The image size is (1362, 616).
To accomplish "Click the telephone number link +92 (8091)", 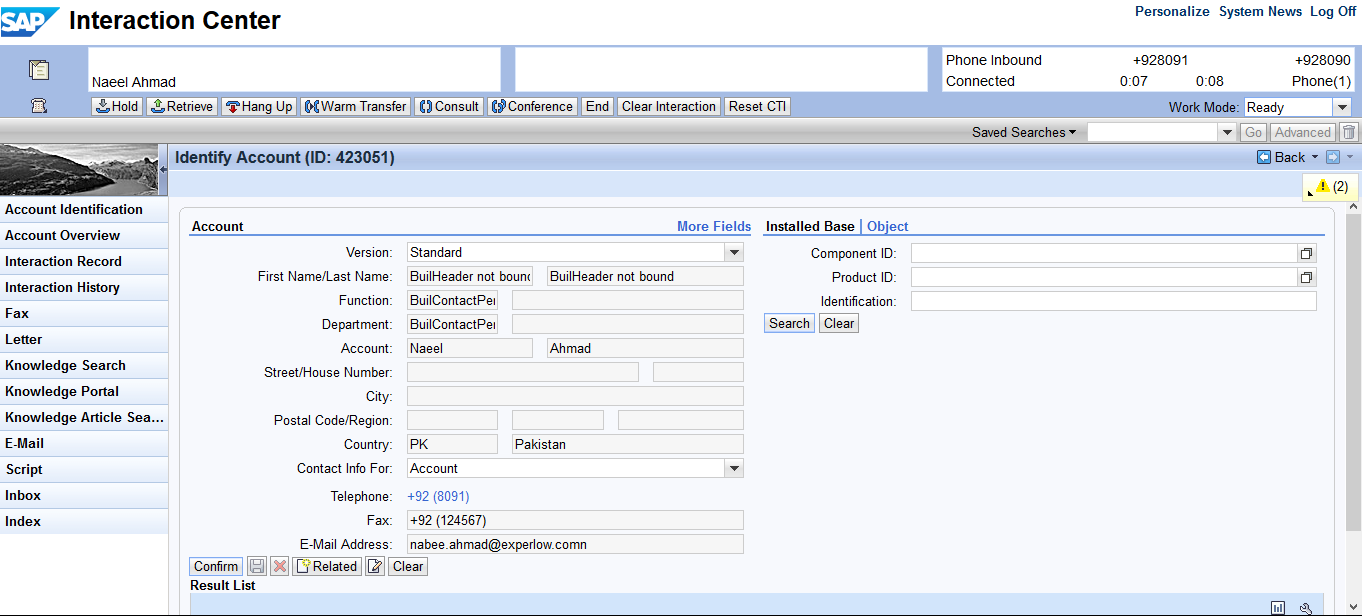I will pyautogui.click(x=438, y=496).
